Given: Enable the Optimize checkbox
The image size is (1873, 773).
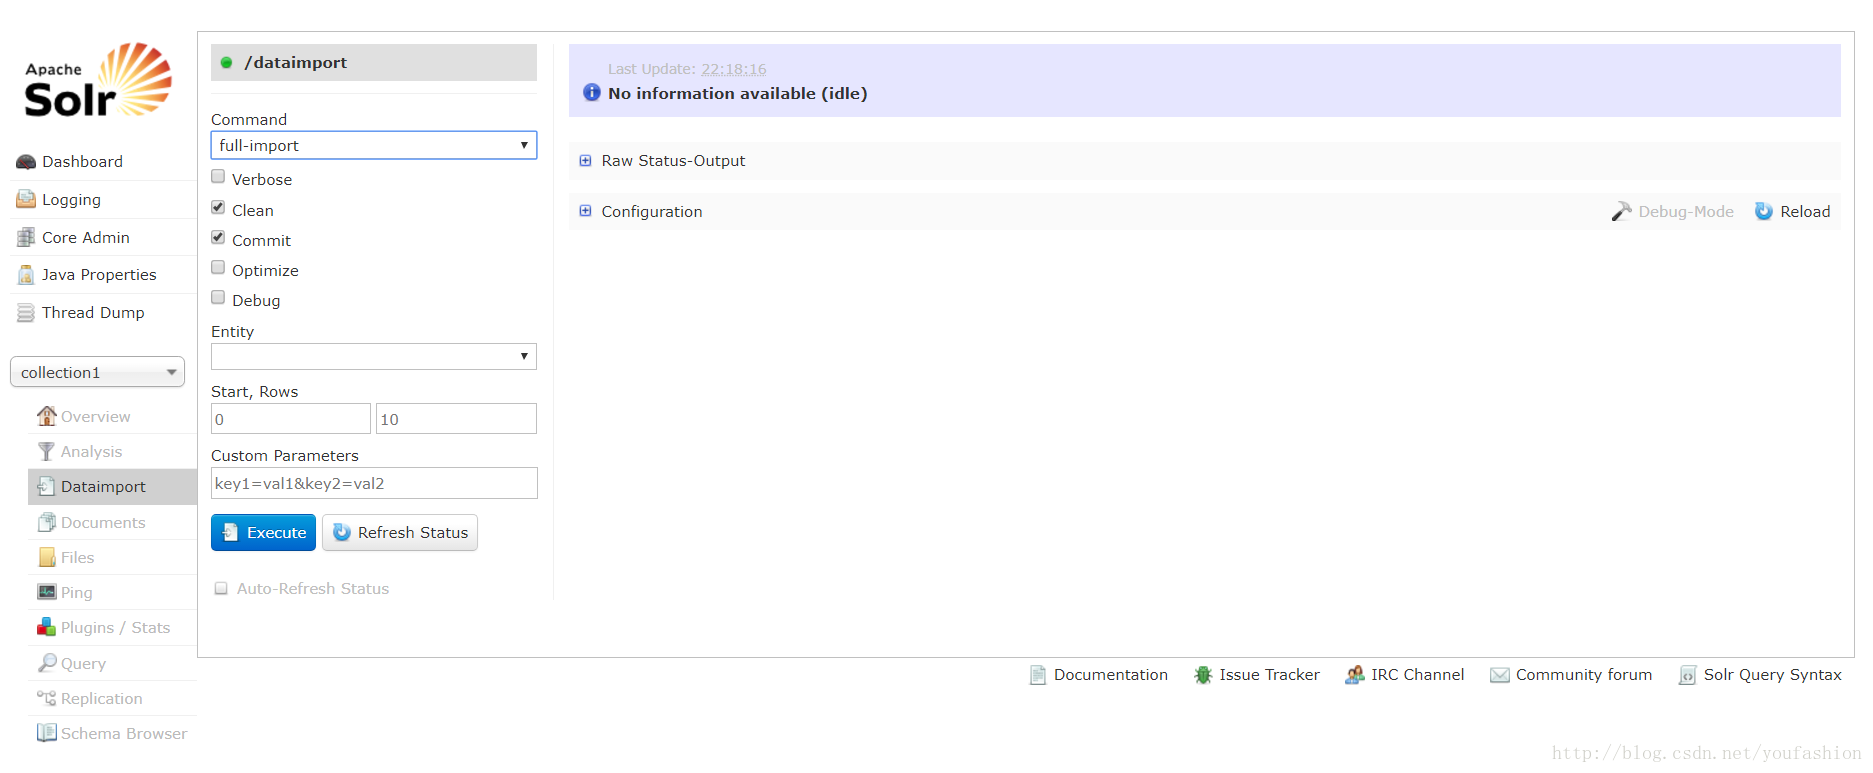Looking at the screenshot, I should pos(218,268).
